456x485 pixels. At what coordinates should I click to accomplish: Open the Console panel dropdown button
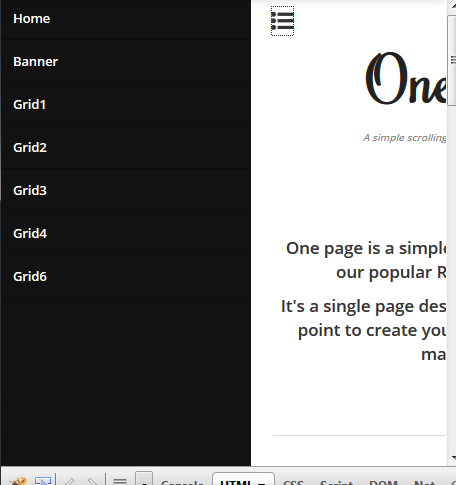[x=144, y=479]
